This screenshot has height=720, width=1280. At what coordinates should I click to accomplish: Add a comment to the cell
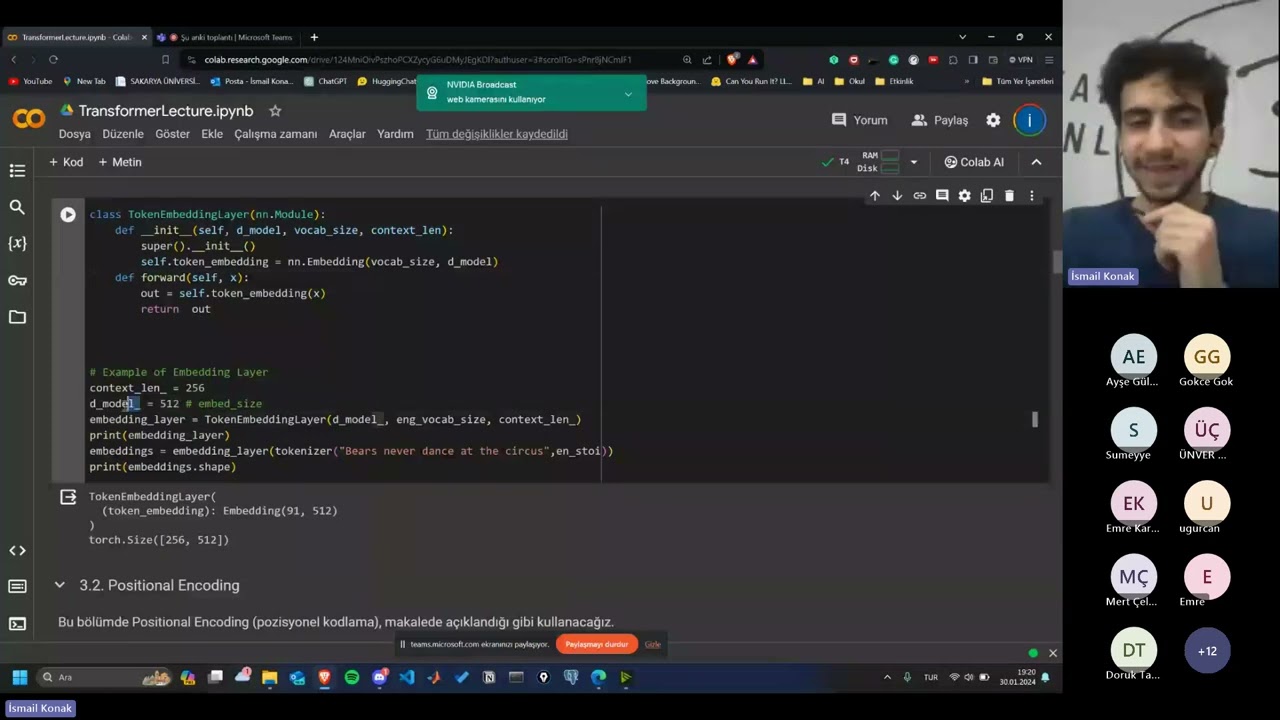(x=942, y=196)
